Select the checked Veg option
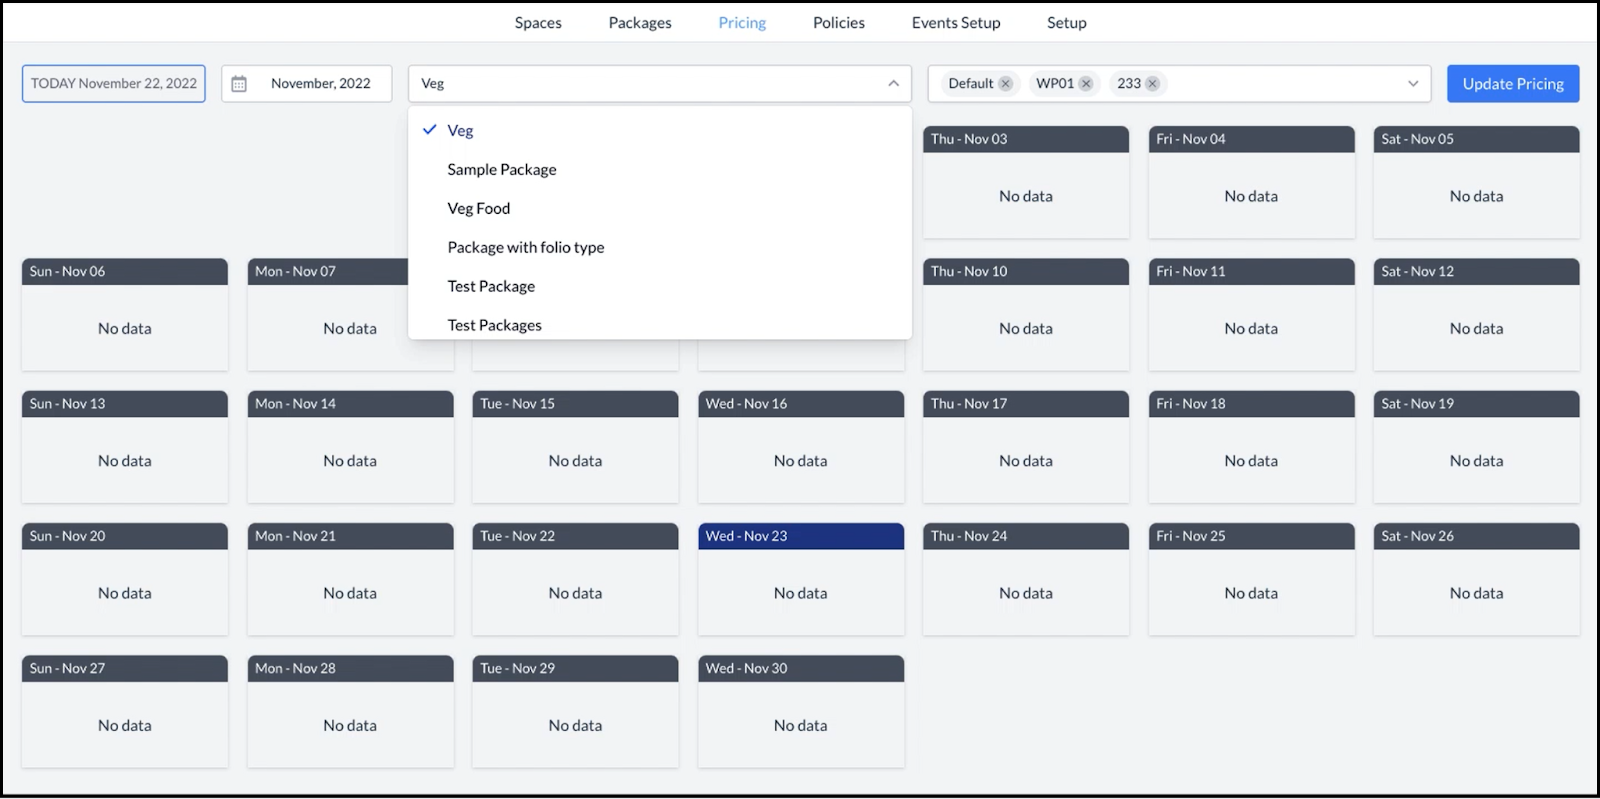This screenshot has width=1600, height=799. pos(460,131)
